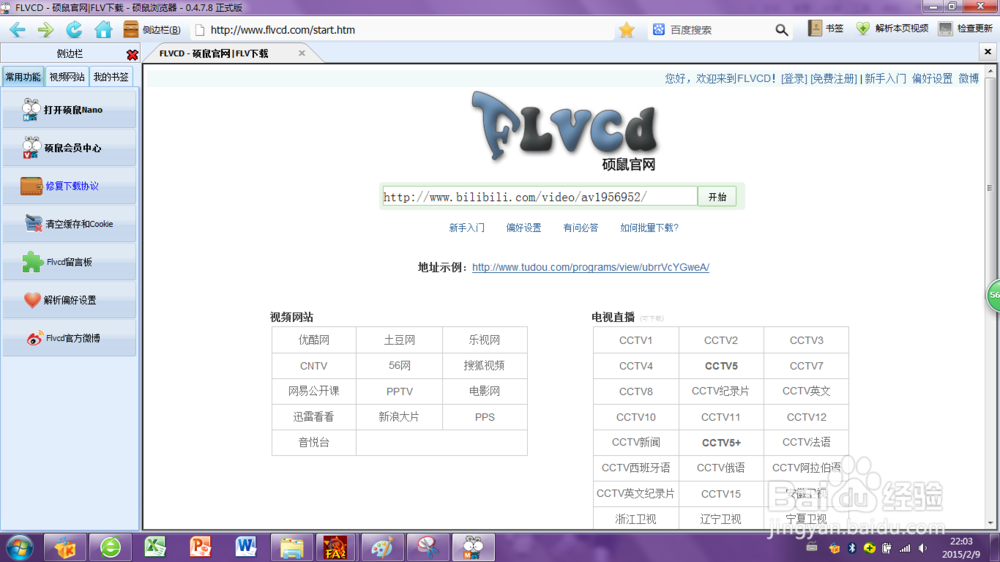This screenshot has height=562, width=1000.
Task: Open CCTV纪录片 live channel
Action: point(721,391)
